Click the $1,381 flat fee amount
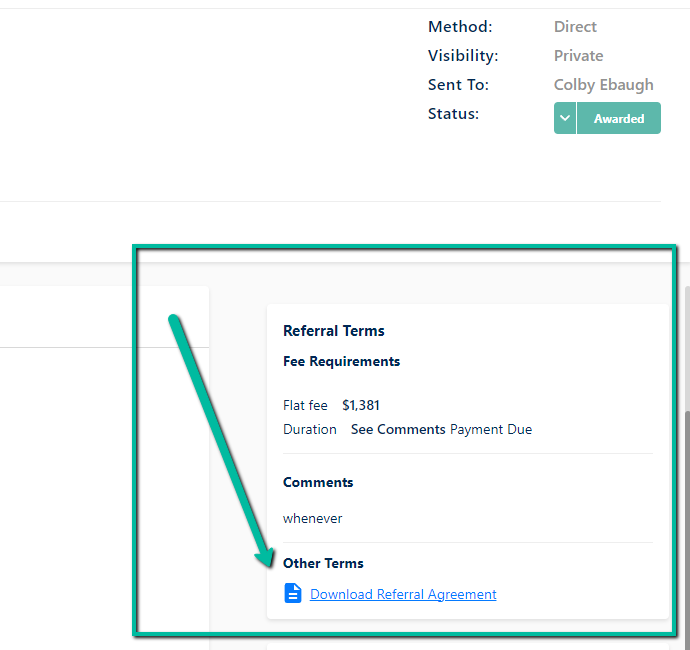Image resolution: width=690 pixels, height=650 pixels. (x=361, y=405)
